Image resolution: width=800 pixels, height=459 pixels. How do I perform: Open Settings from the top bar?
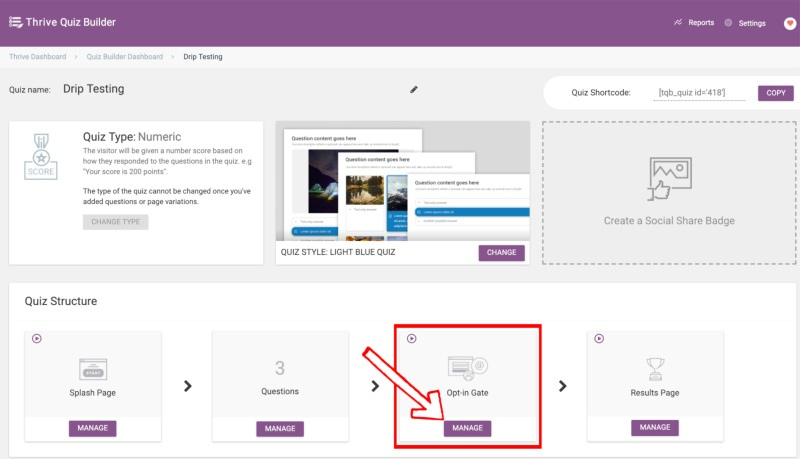[745, 23]
